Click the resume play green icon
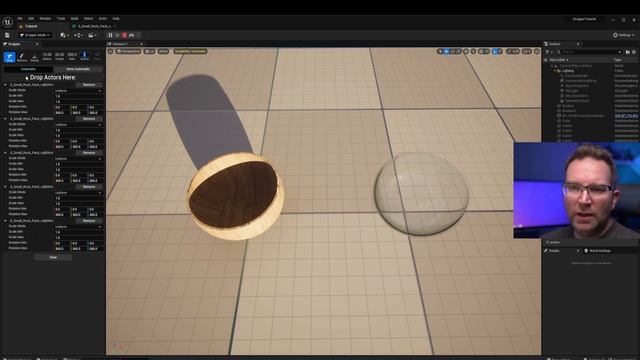The height and width of the screenshot is (360, 640). coord(118,36)
